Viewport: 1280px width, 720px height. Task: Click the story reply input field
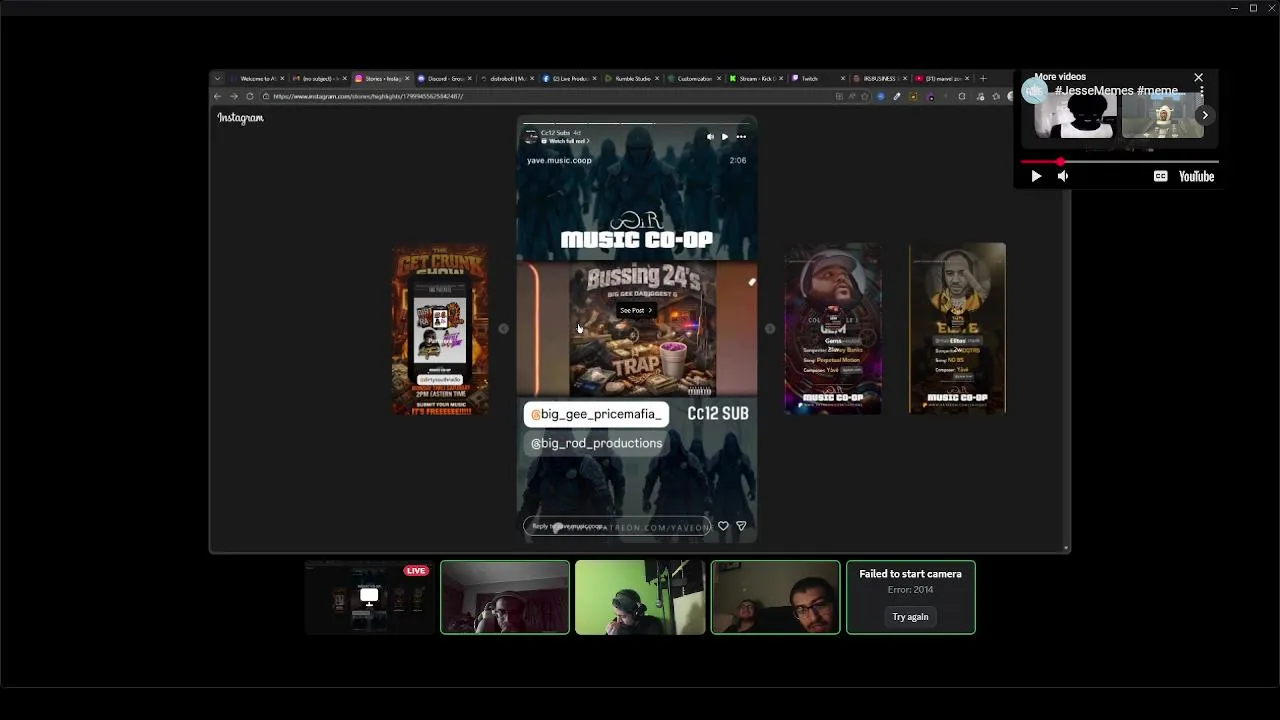tap(617, 526)
